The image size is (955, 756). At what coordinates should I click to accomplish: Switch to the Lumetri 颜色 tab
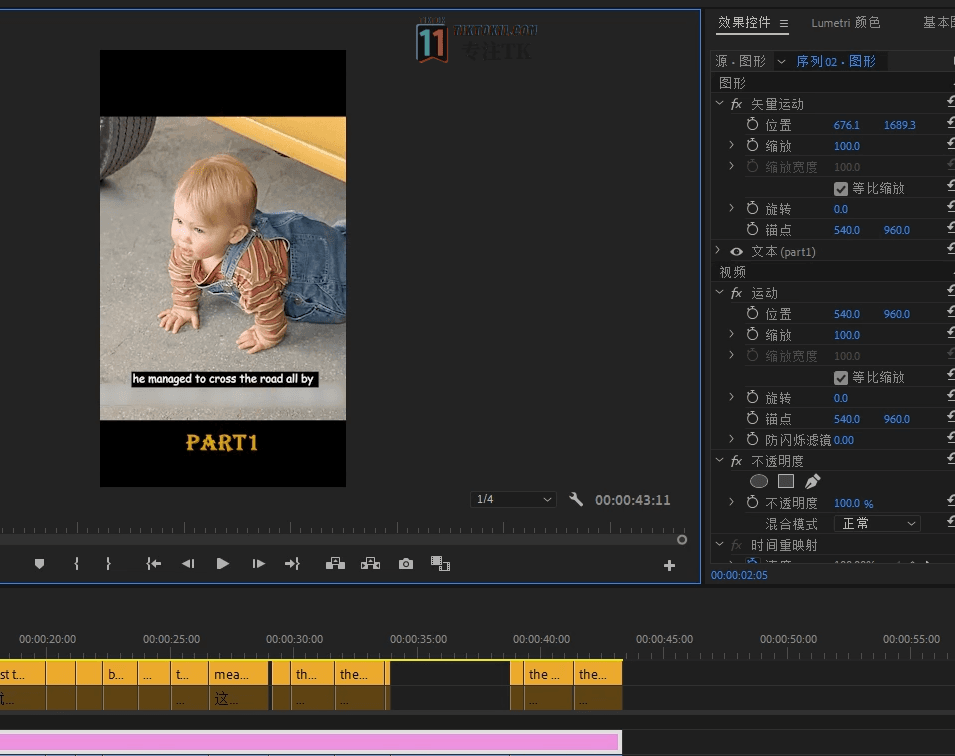(845, 23)
